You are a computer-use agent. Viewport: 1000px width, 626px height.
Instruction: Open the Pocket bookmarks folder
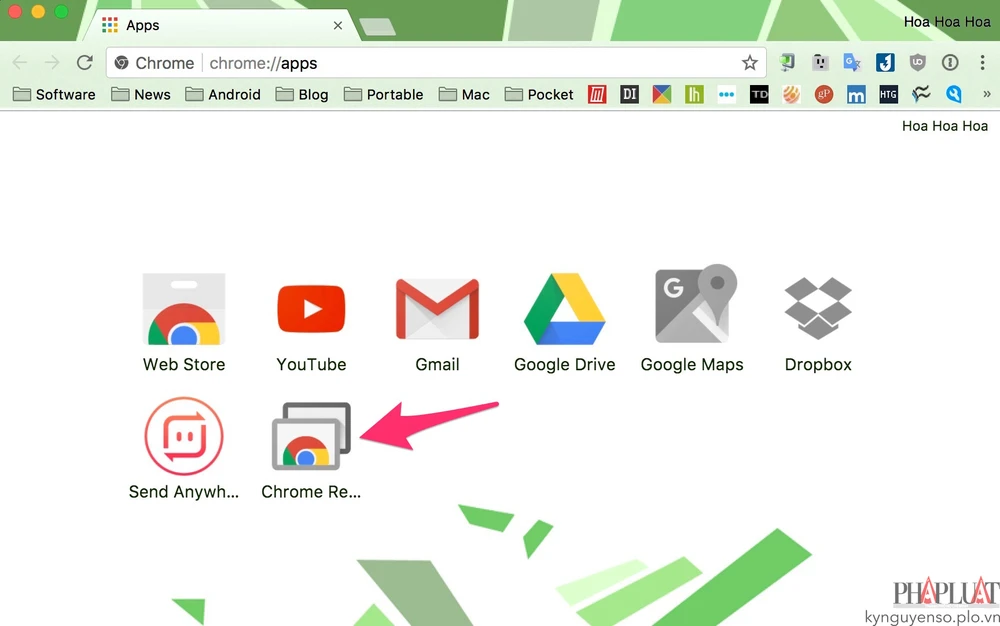[539, 95]
